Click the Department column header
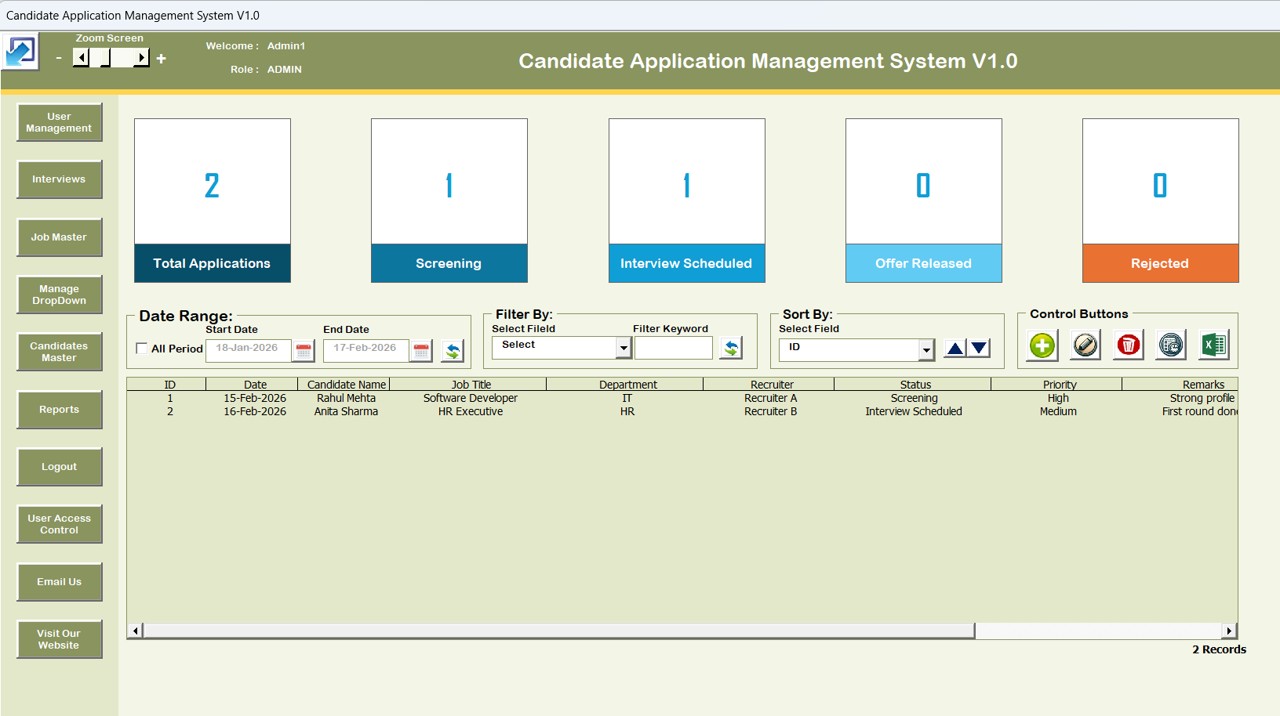Image resolution: width=1280 pixels, height=716 pixels. [626, 384]
